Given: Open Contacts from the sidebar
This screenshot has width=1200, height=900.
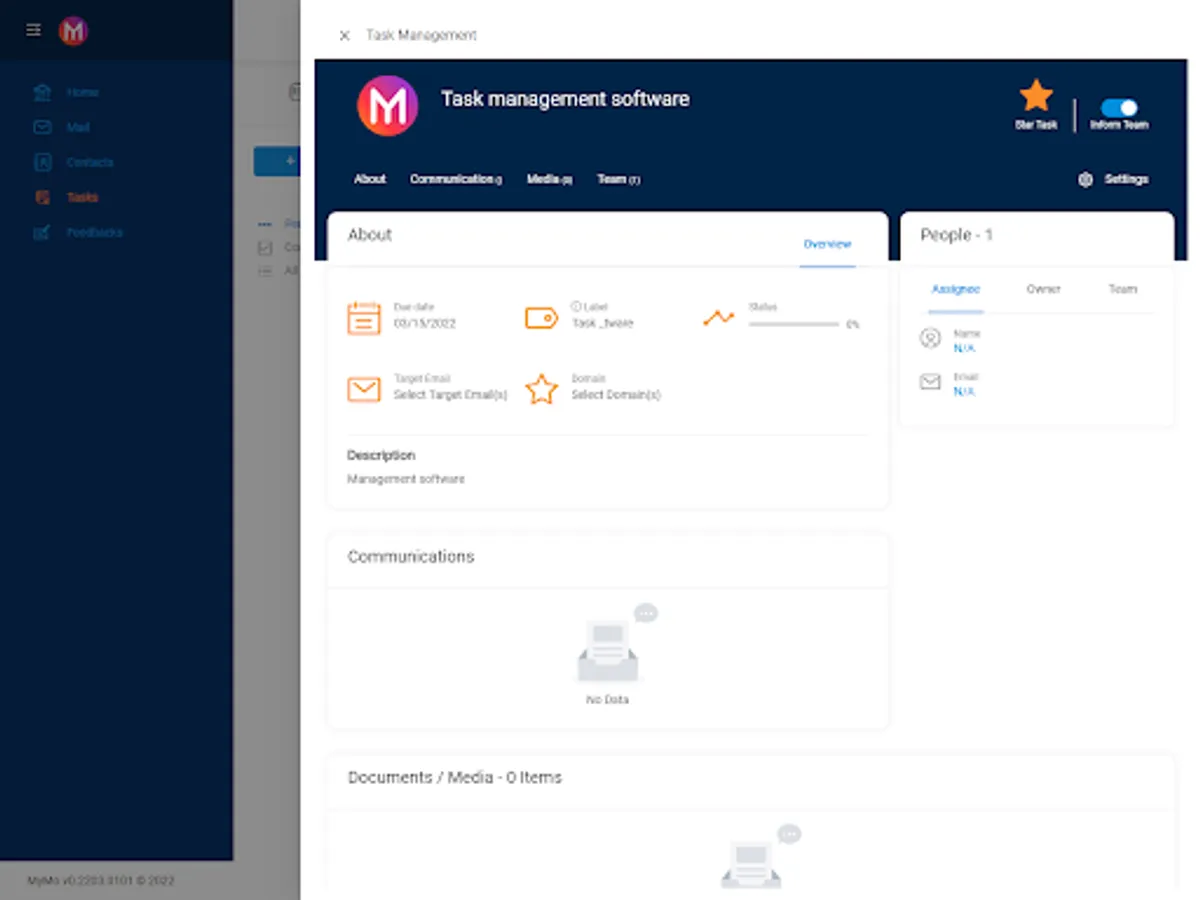Looking at the screenshot, I should tap(90, 162).
